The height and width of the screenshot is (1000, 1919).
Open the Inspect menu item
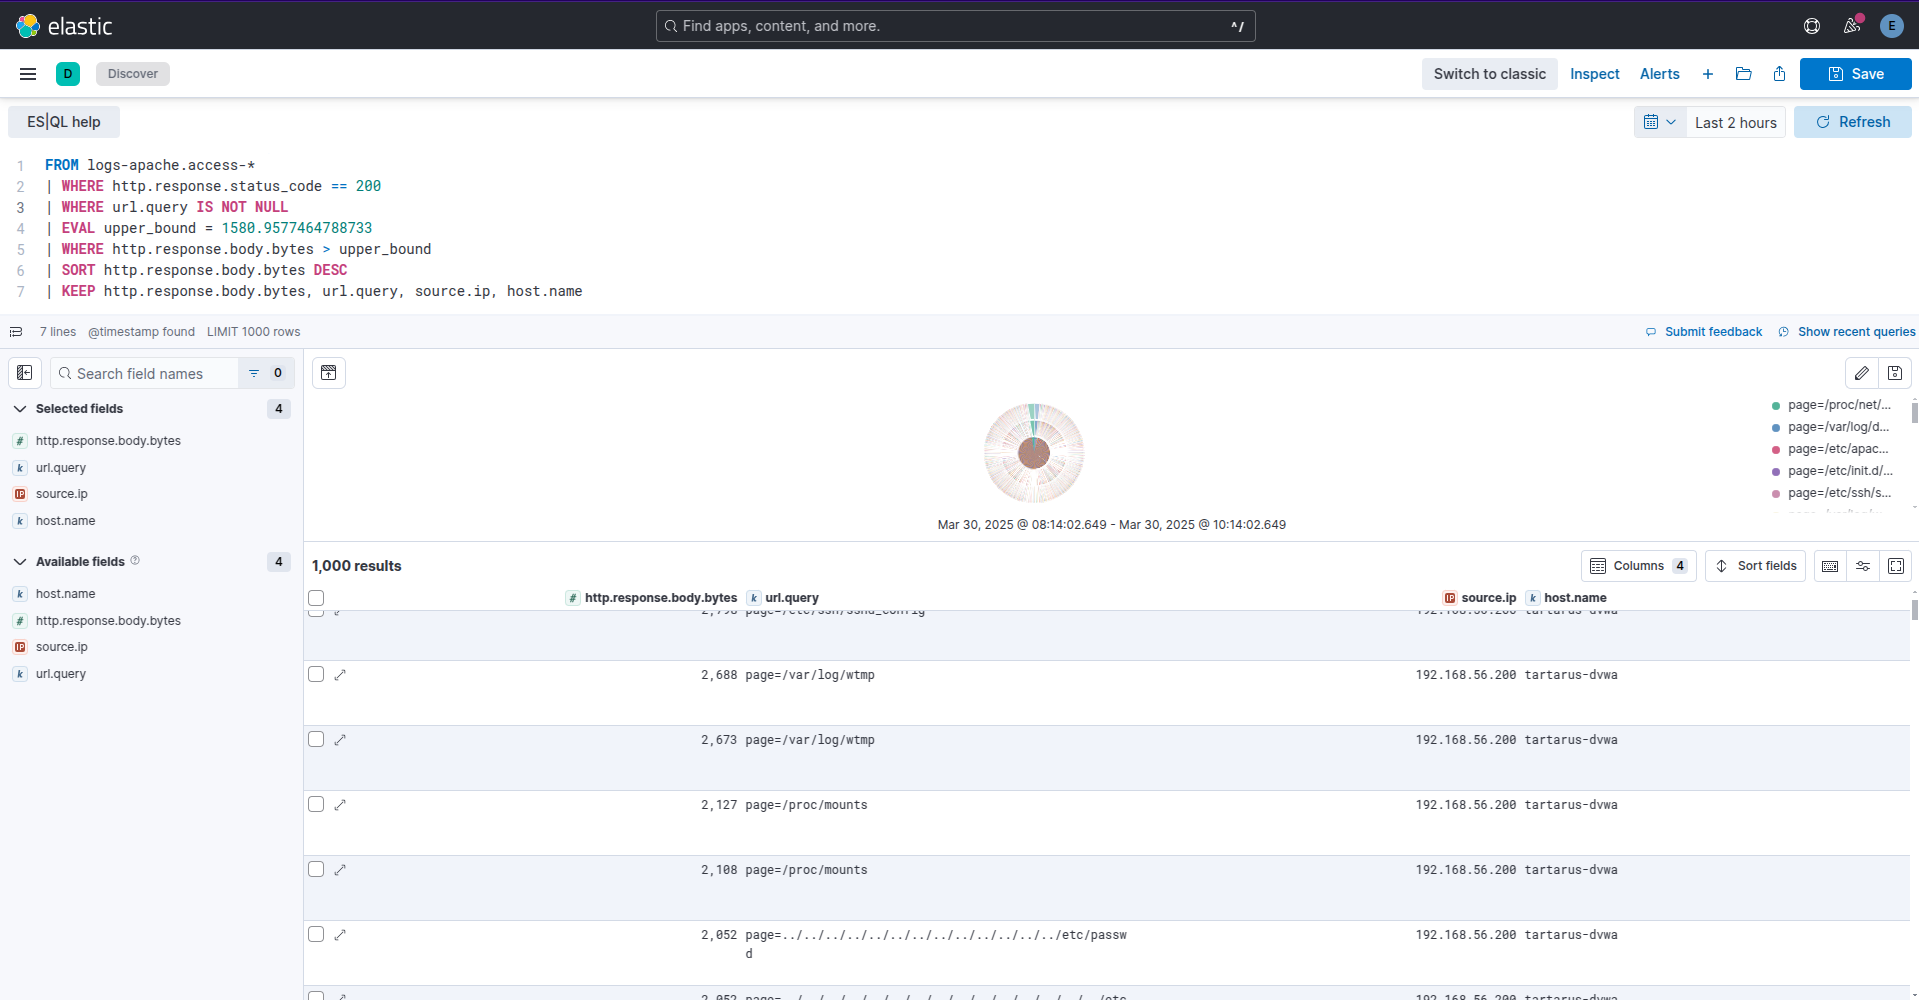[1594, 74]
